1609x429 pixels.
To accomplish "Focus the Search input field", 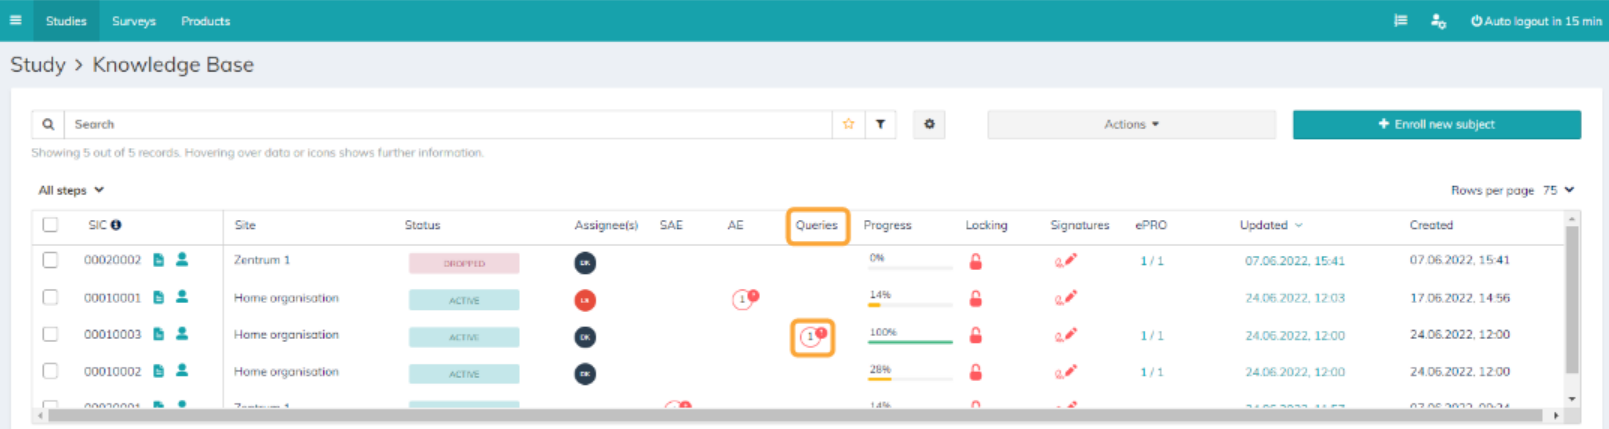I will coord(448,124).
